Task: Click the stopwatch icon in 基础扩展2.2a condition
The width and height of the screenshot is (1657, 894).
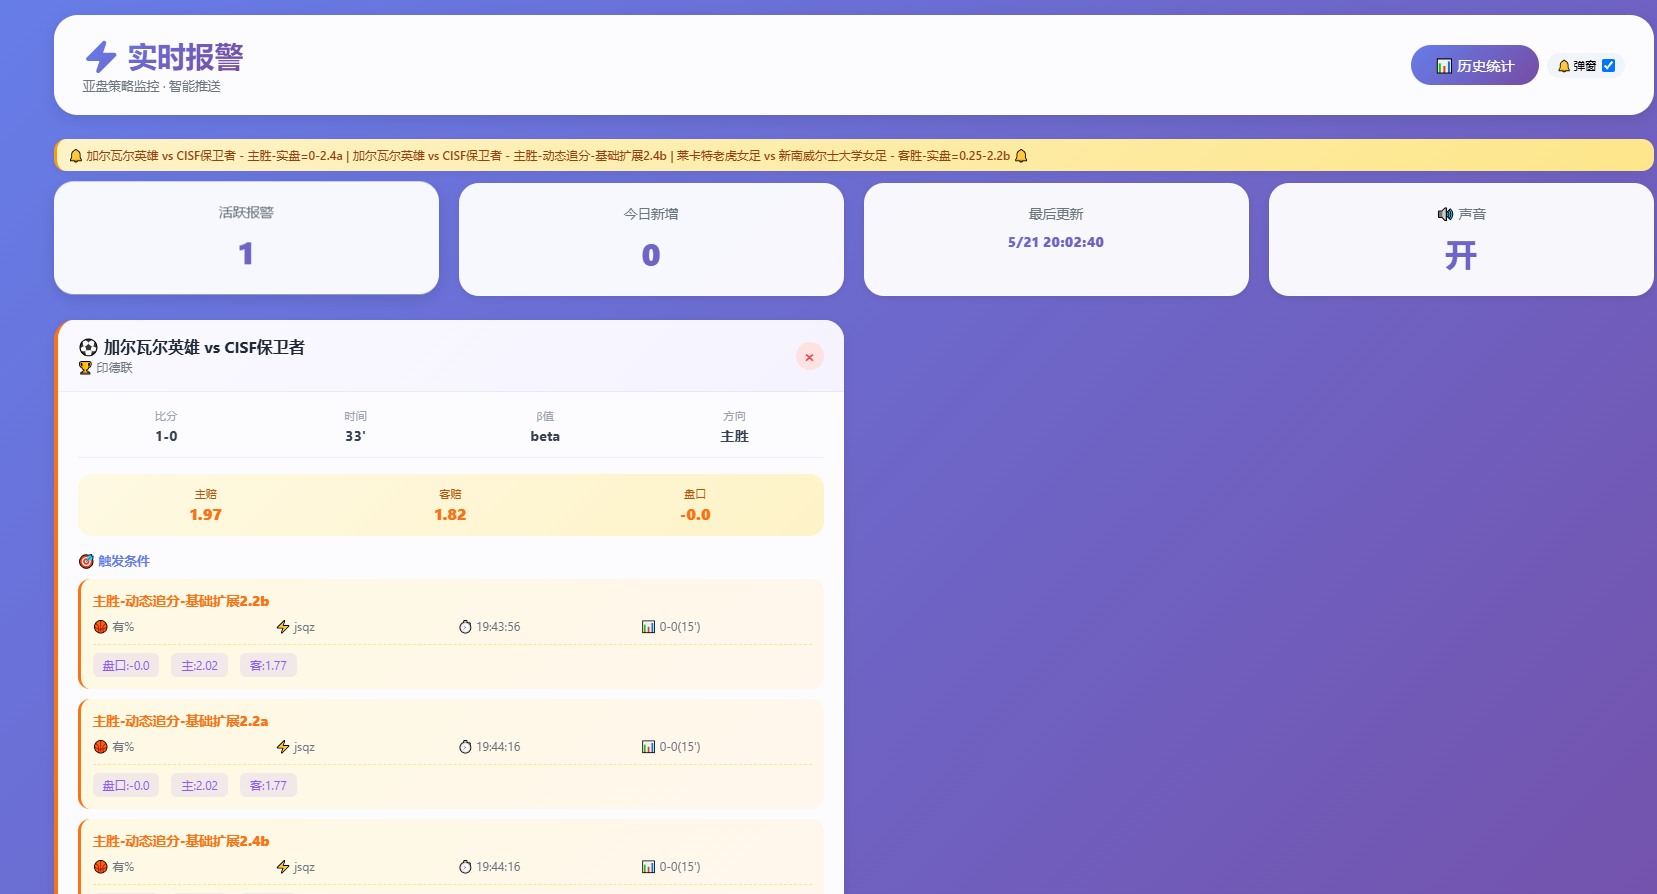Action: (465, 747)
